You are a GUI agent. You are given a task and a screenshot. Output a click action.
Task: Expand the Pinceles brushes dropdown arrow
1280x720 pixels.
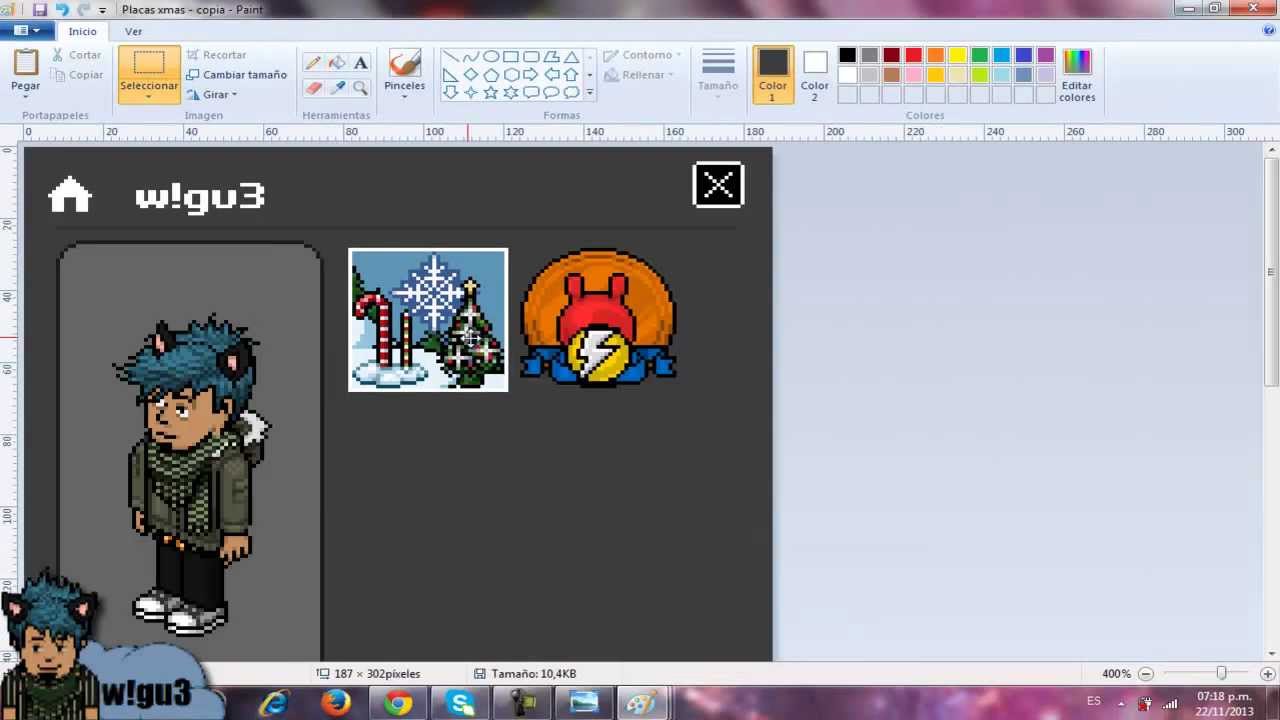coord(404,97)
